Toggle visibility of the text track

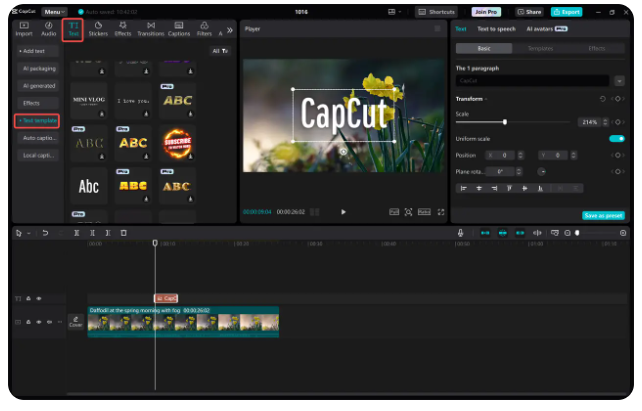point(40,298)
